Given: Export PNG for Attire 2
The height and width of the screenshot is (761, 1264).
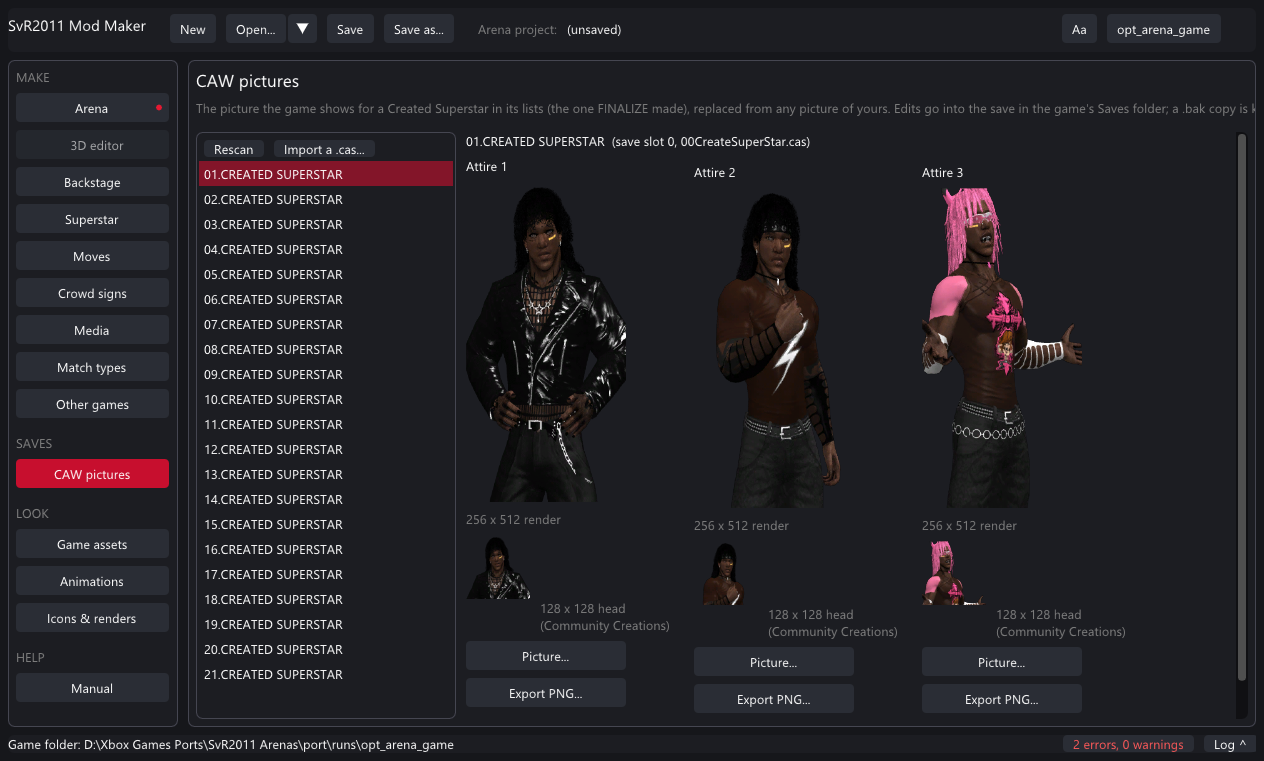Looking at the screenshot, I should point(774,699).
